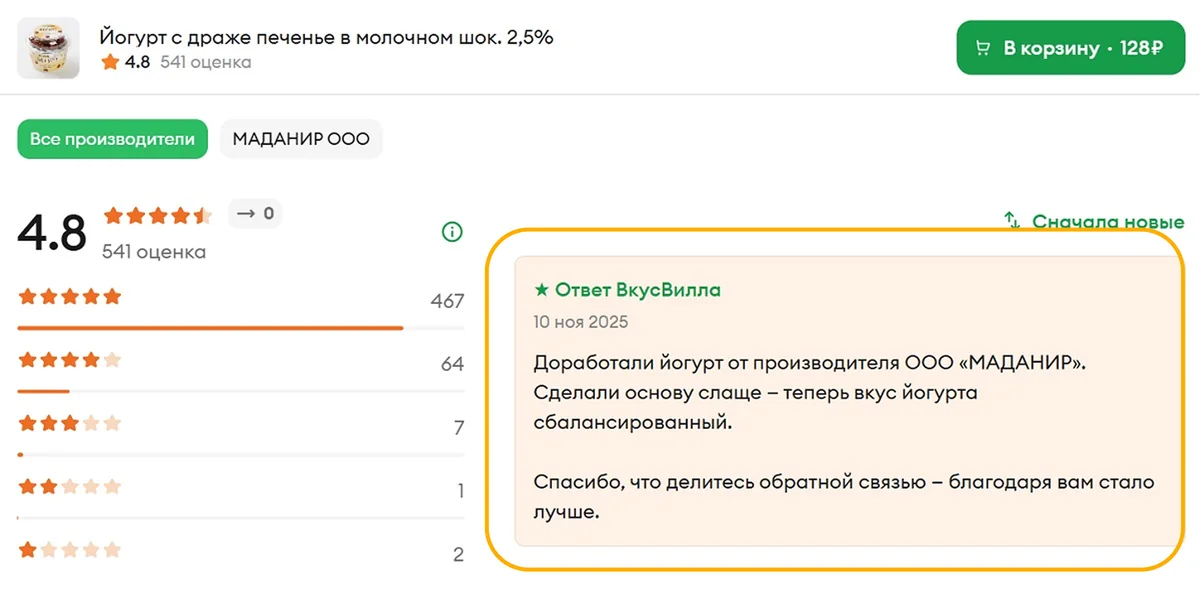Screen dimensions: 1200x600
Task: Enable the МАДАНИР ООО manufacturer filter
Action: tap(301, 139)
